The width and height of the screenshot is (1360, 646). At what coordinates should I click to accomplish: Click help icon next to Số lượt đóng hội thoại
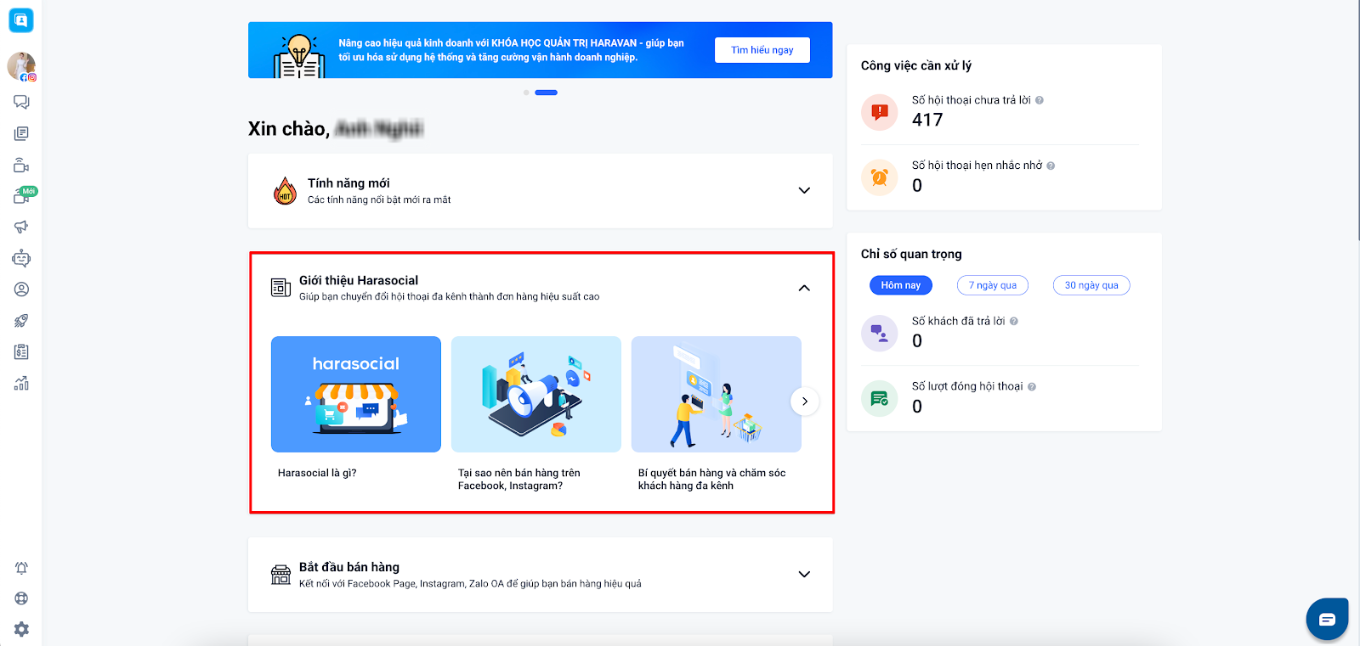pyautogui.click(x=1032, y=387)
